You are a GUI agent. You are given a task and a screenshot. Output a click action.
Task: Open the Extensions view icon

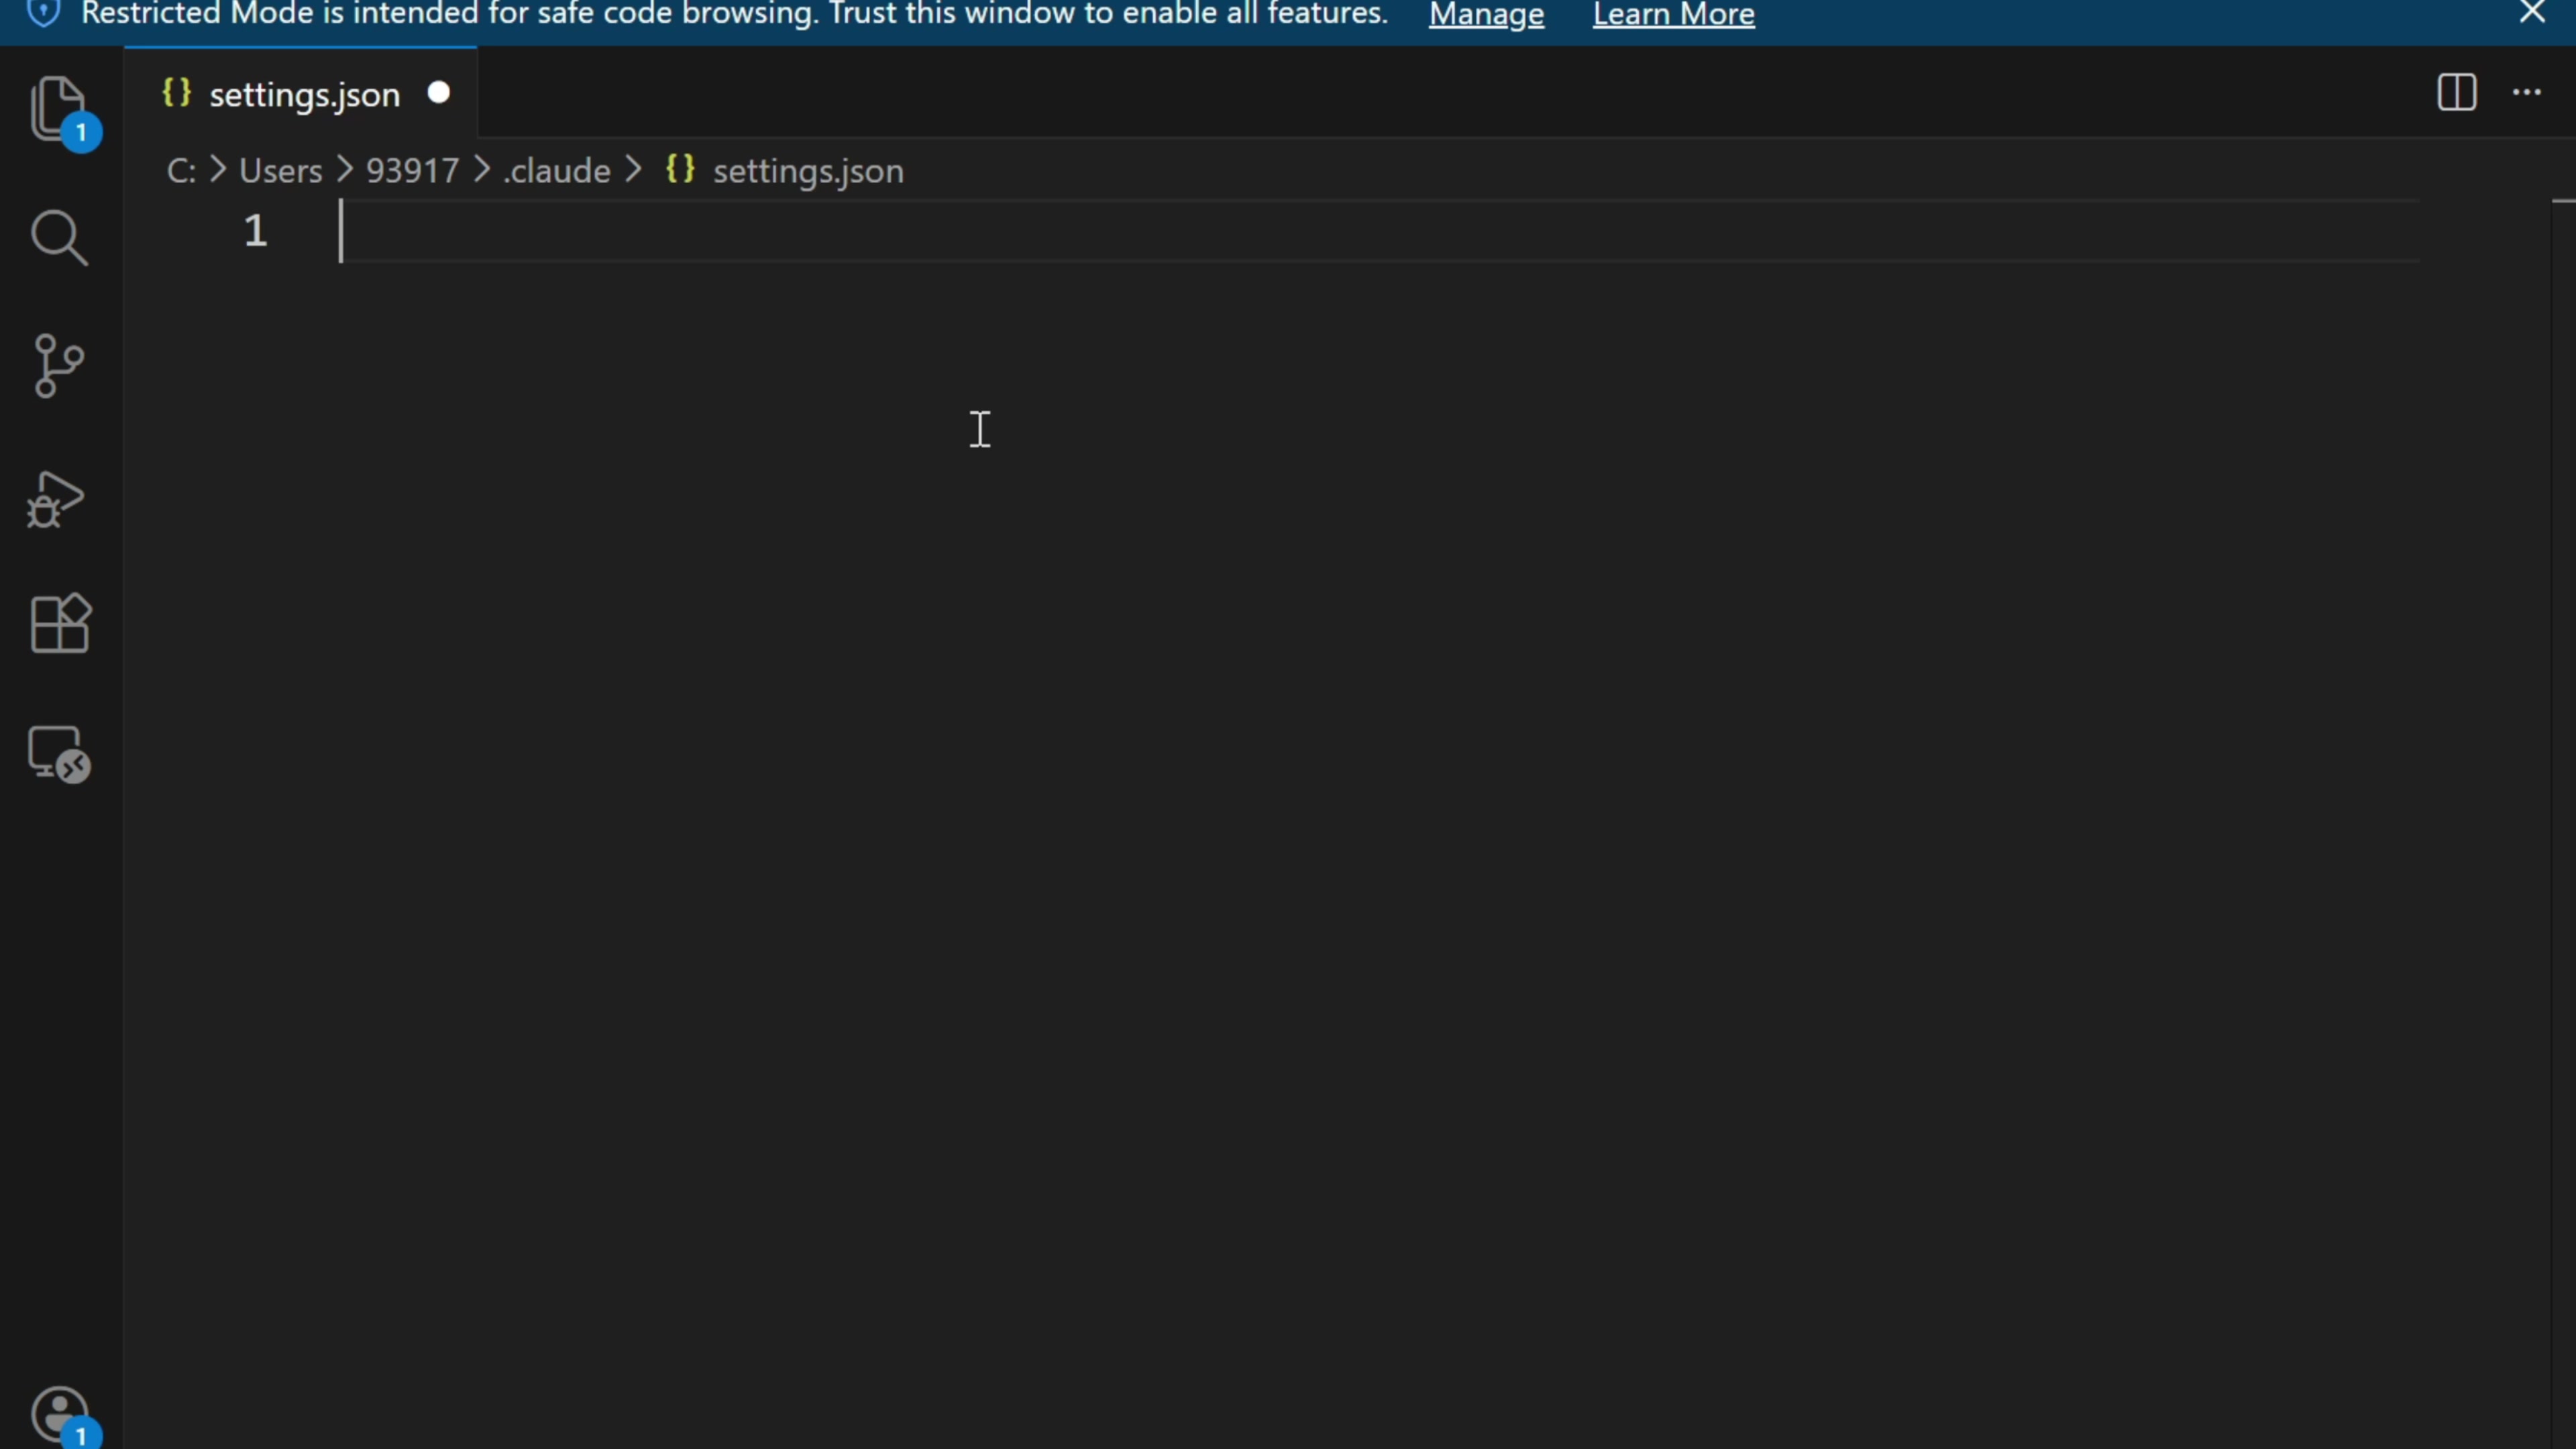pyautogui.click(x=60, y=624)
